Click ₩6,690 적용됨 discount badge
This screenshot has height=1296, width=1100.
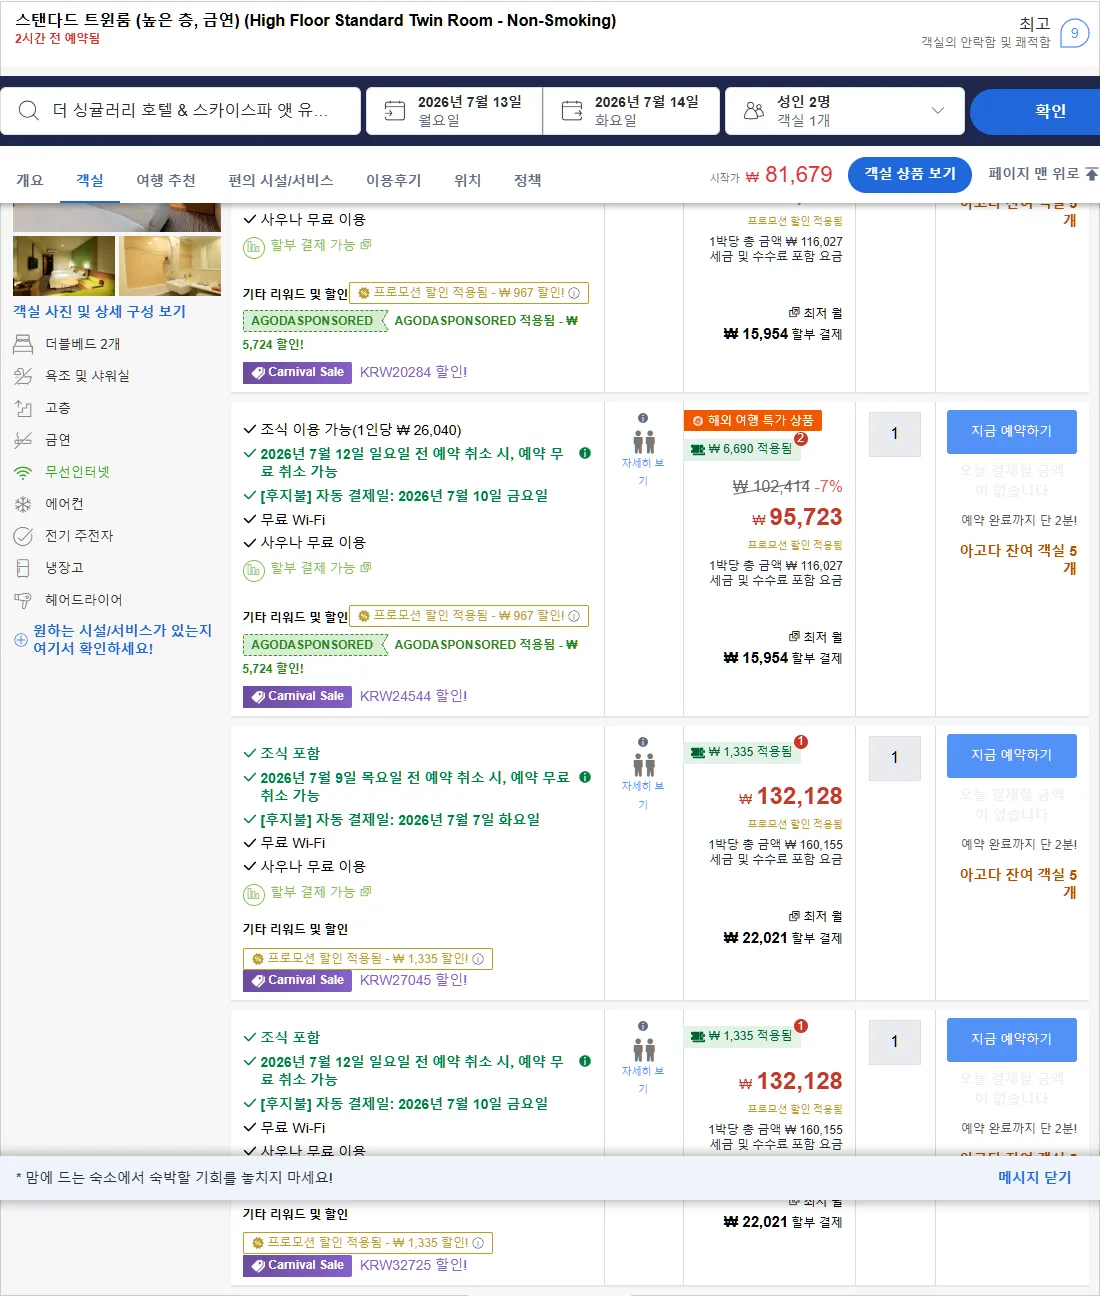coord(741,449)
